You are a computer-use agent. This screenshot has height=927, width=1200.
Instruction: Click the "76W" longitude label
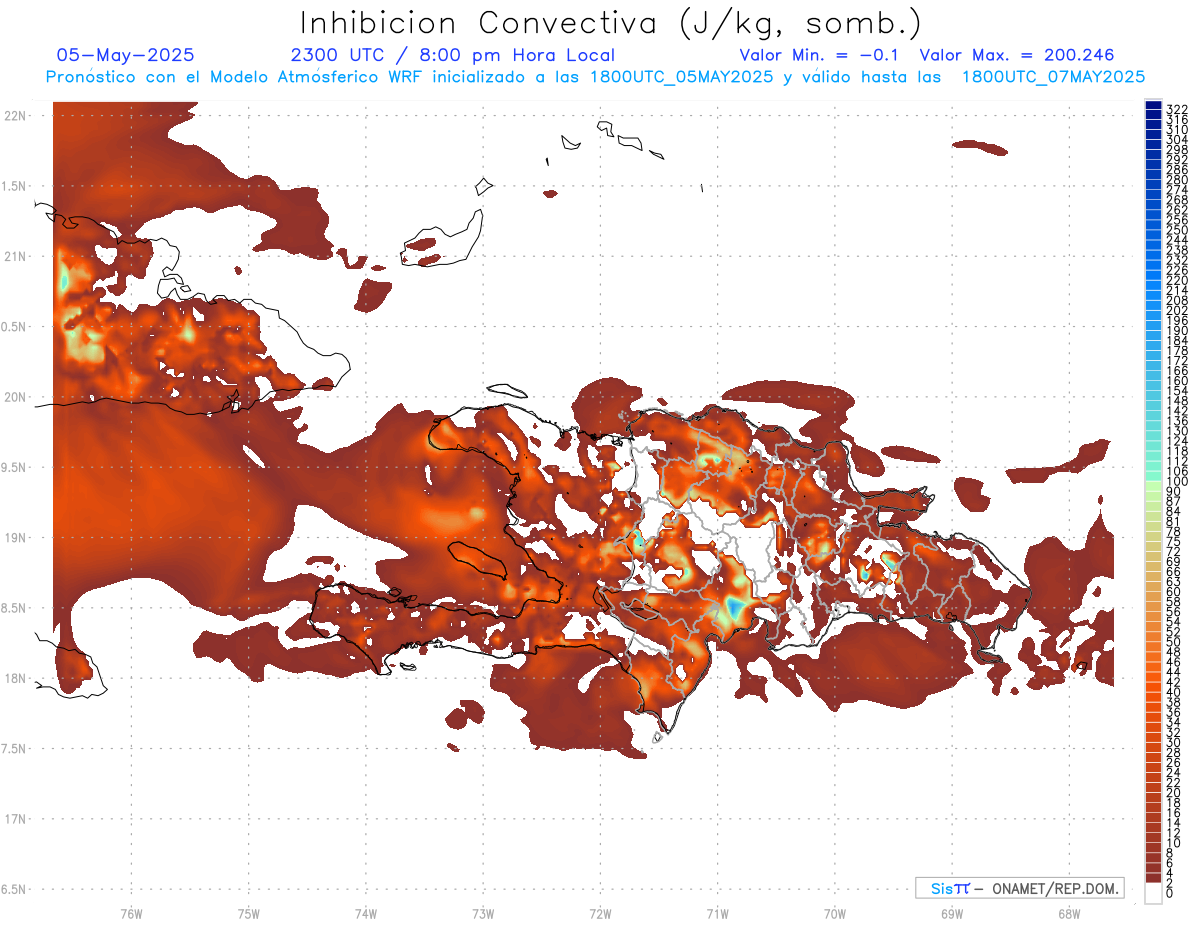(131, 913)
